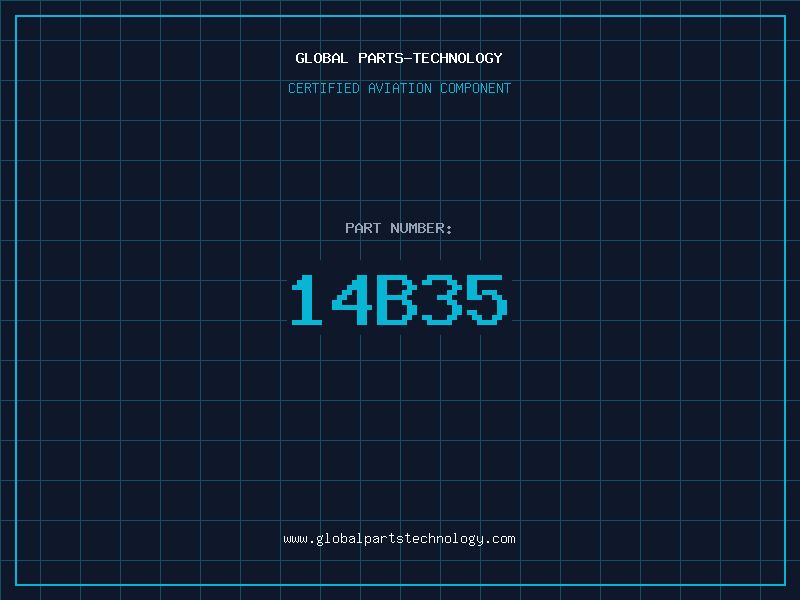Open the www.globalpartstechnology.com link
This screenshot has width=800, height=600.
pyautogui.click(x=399, y=539)
